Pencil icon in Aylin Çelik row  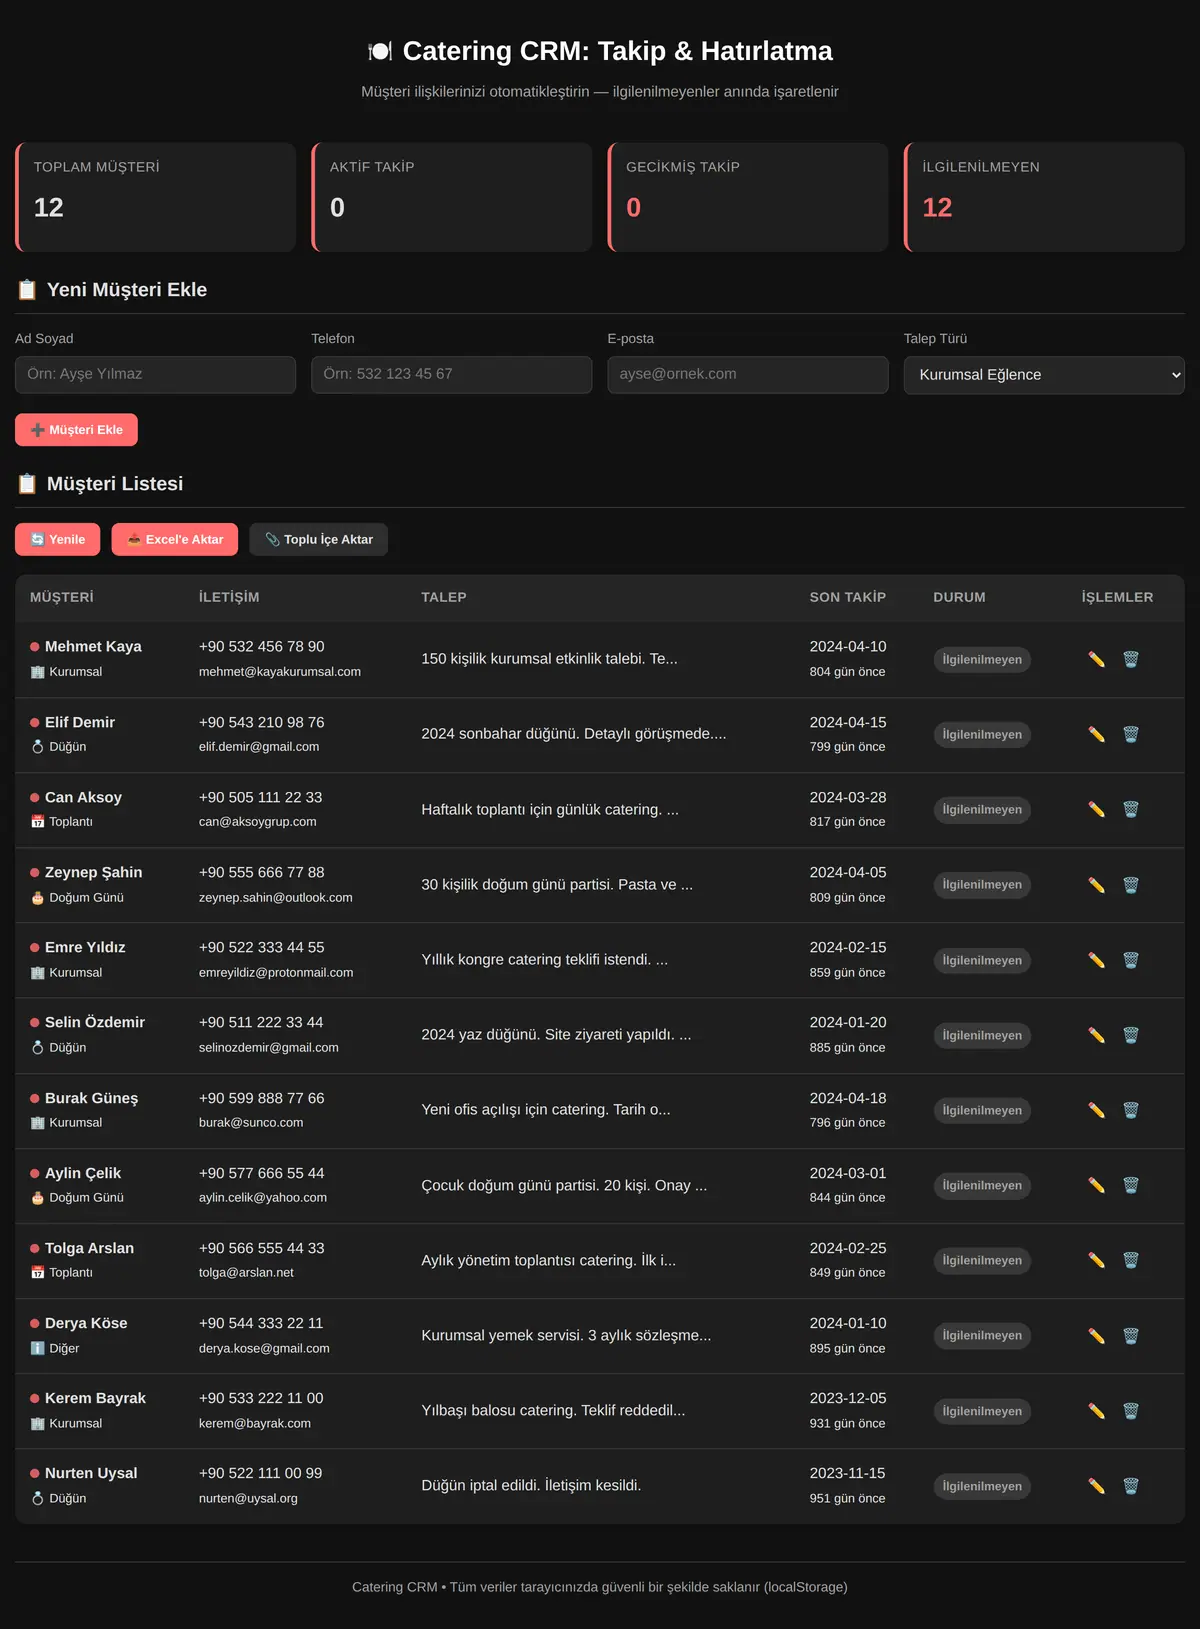point(1097,1185)
